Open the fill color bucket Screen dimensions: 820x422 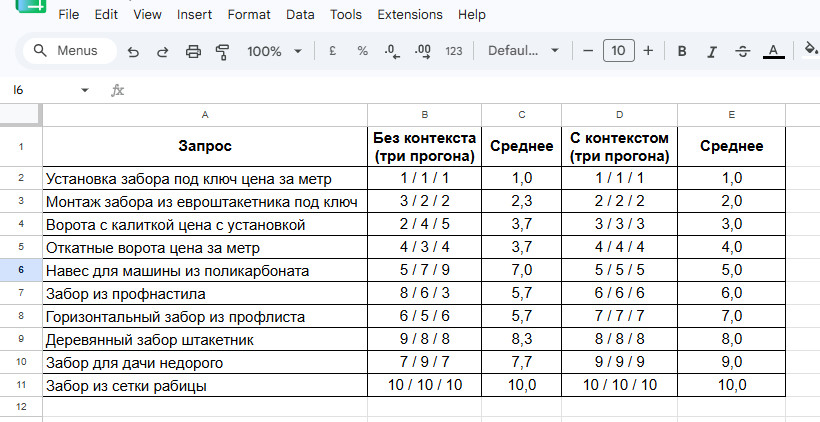tap(811, 51)
